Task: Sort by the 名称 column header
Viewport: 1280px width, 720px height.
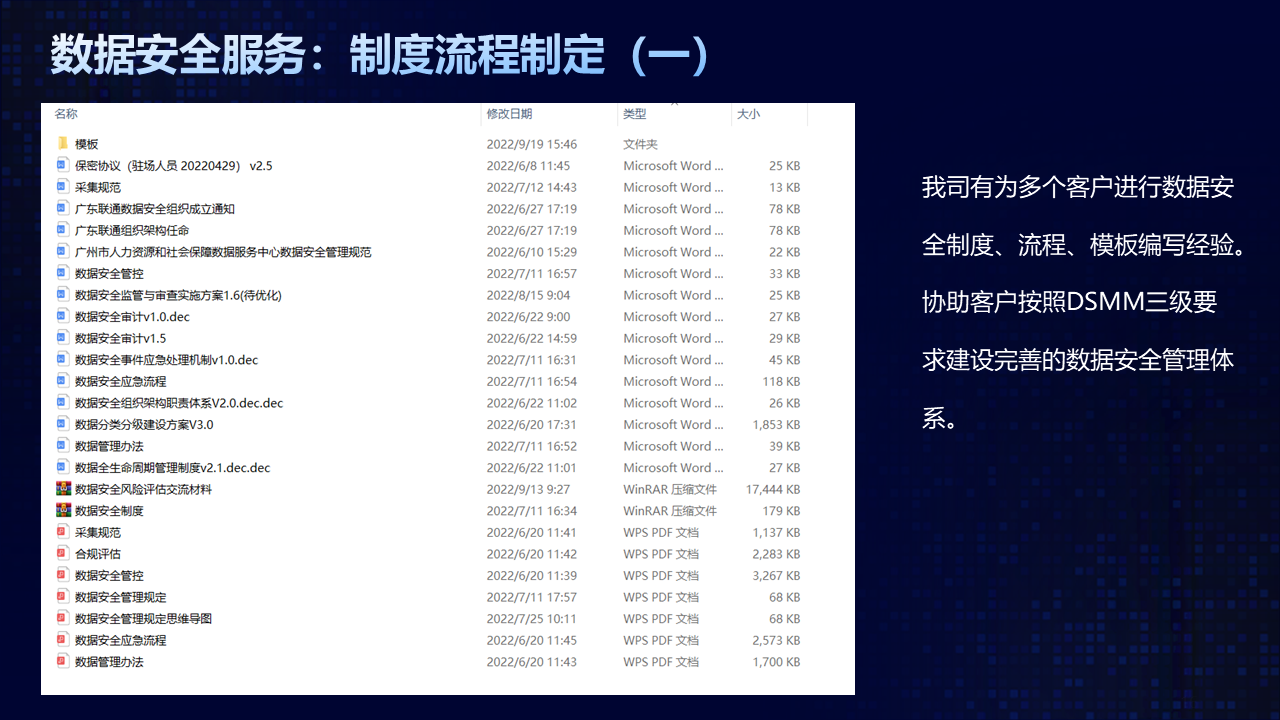Action: (66, 114)
